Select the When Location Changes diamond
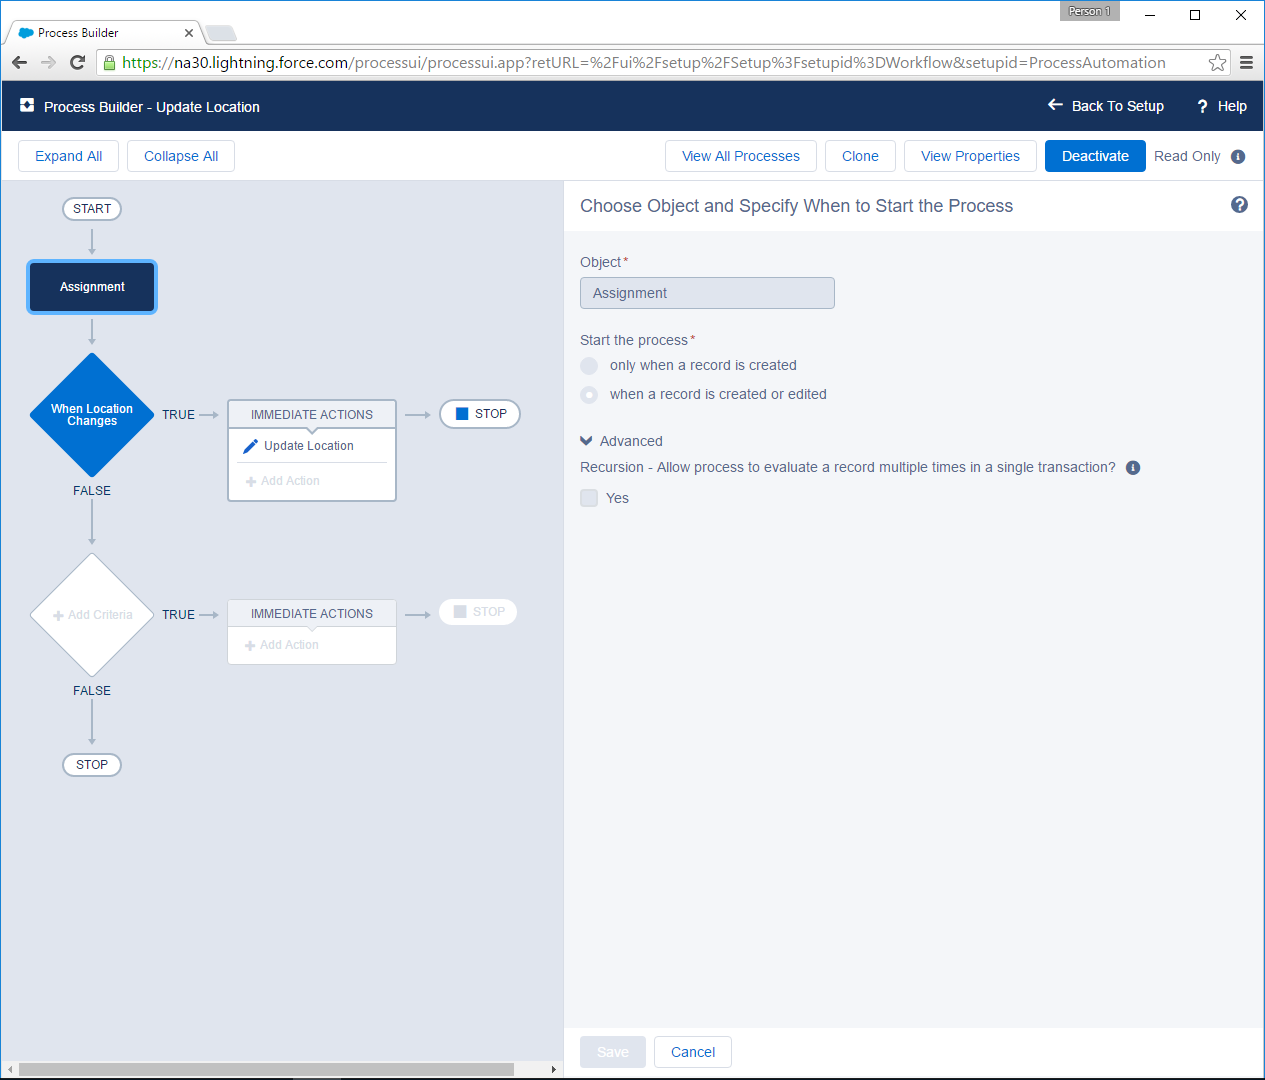The width and height of the screenshot is (1265, 1080). [92, 415]
